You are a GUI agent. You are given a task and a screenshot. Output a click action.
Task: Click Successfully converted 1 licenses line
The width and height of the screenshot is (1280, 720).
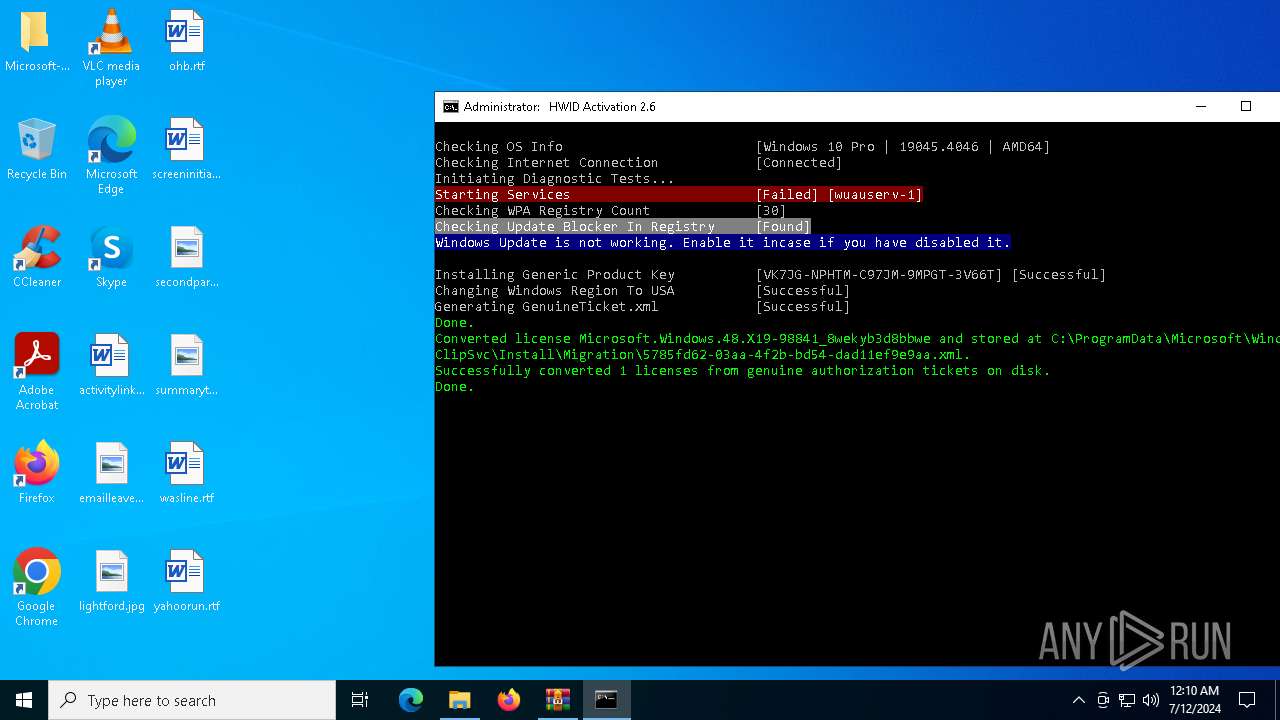(742, 371)
